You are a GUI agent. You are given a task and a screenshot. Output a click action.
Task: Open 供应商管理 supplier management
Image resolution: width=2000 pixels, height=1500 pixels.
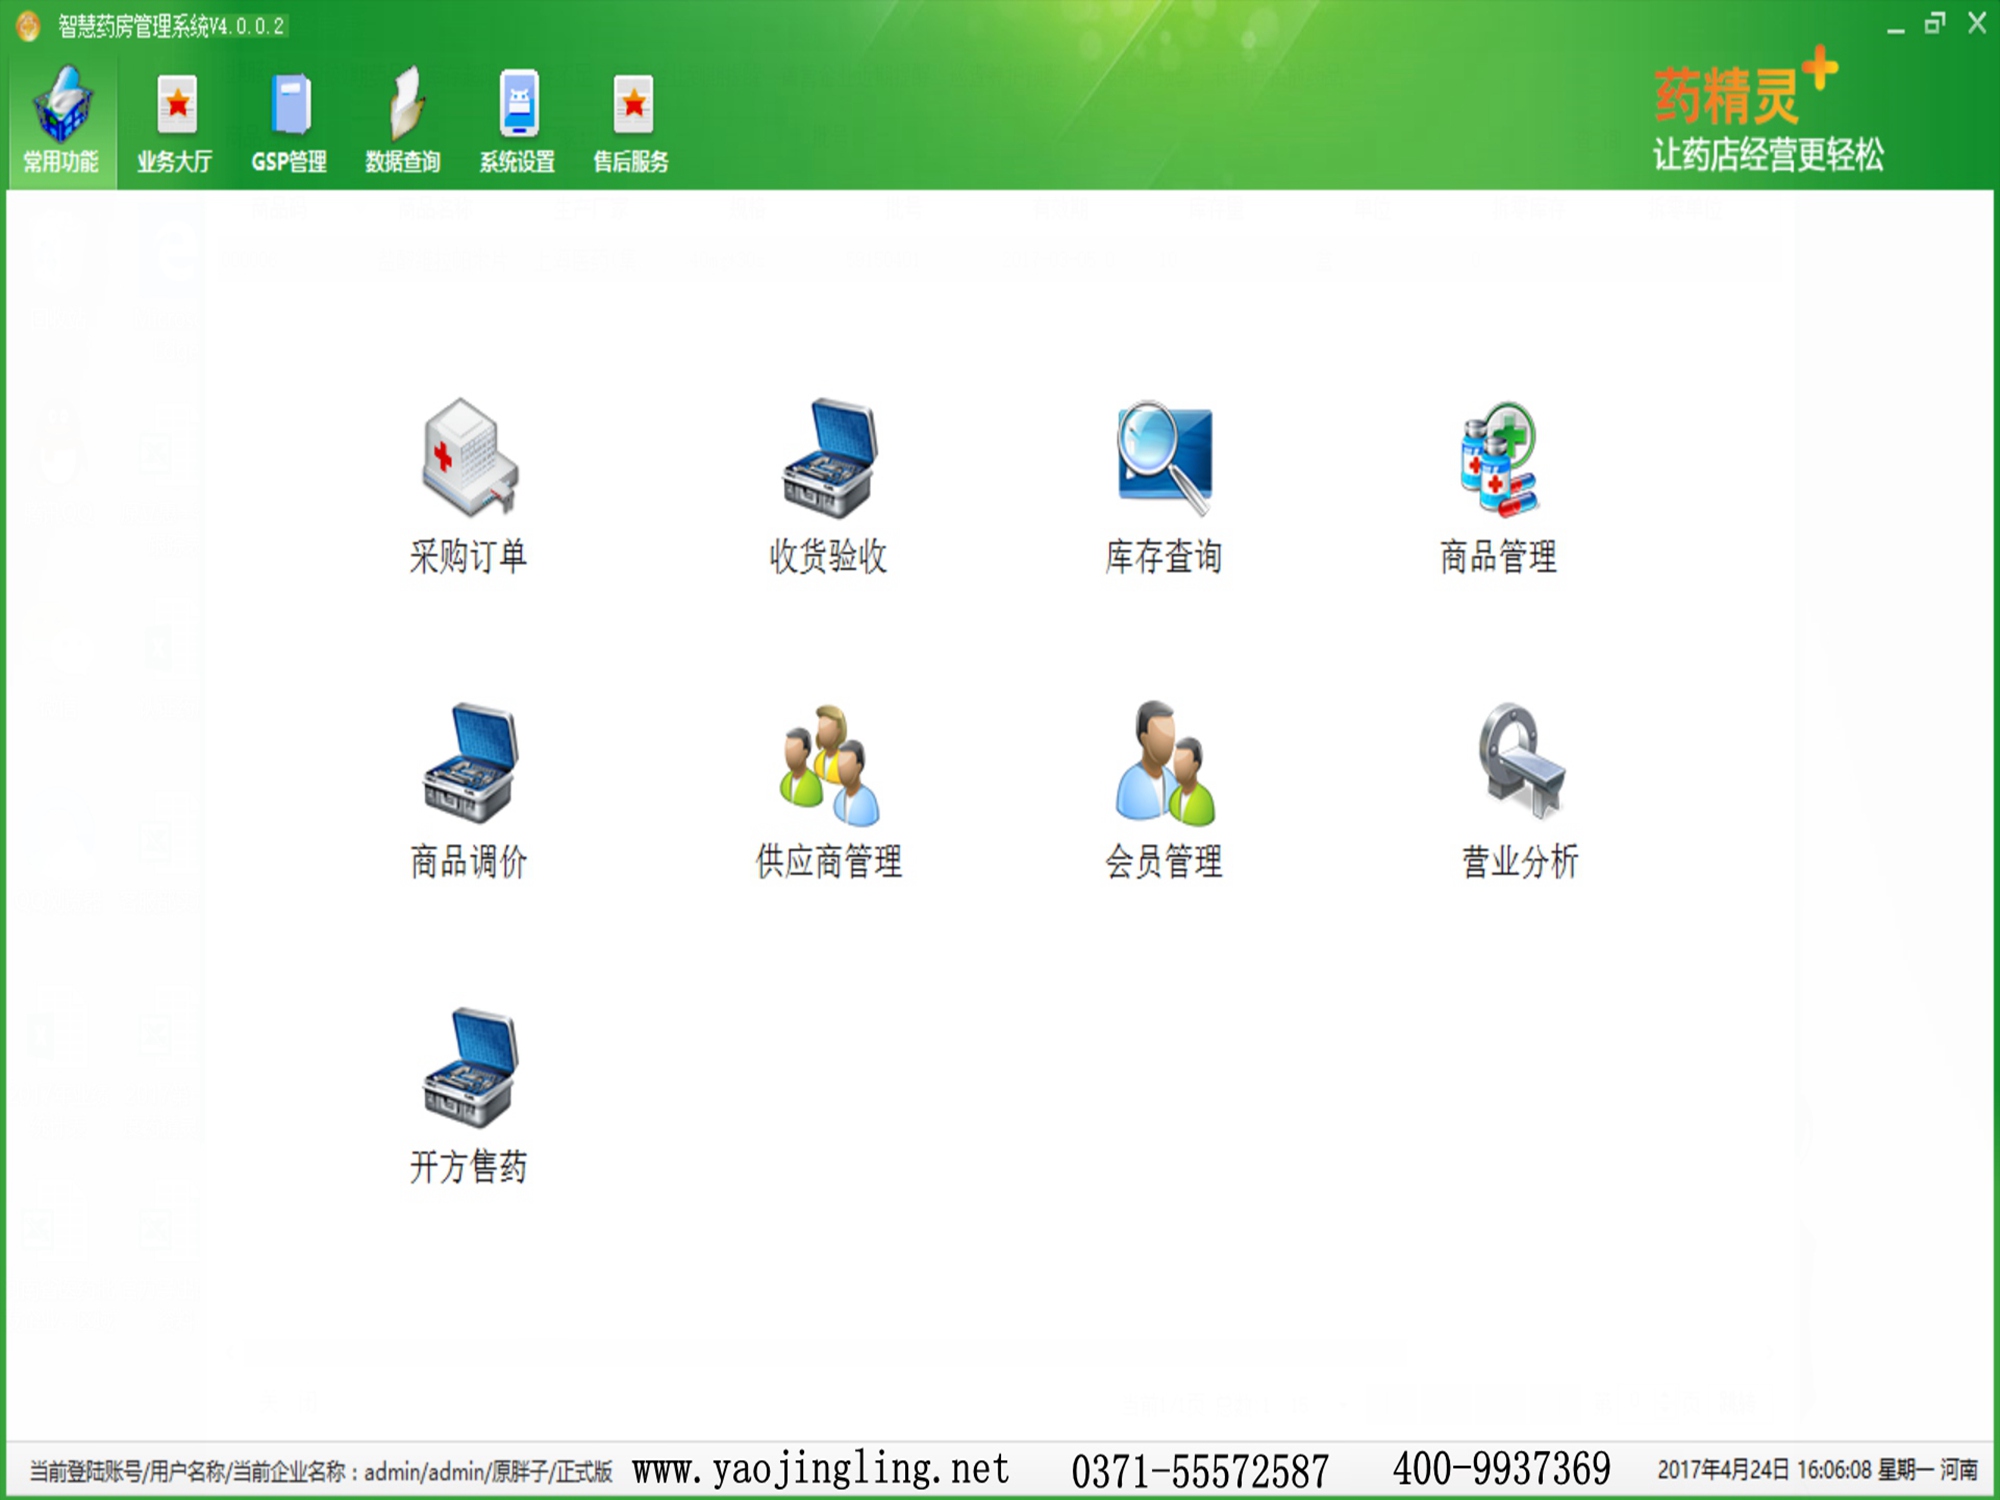point(828,765)
